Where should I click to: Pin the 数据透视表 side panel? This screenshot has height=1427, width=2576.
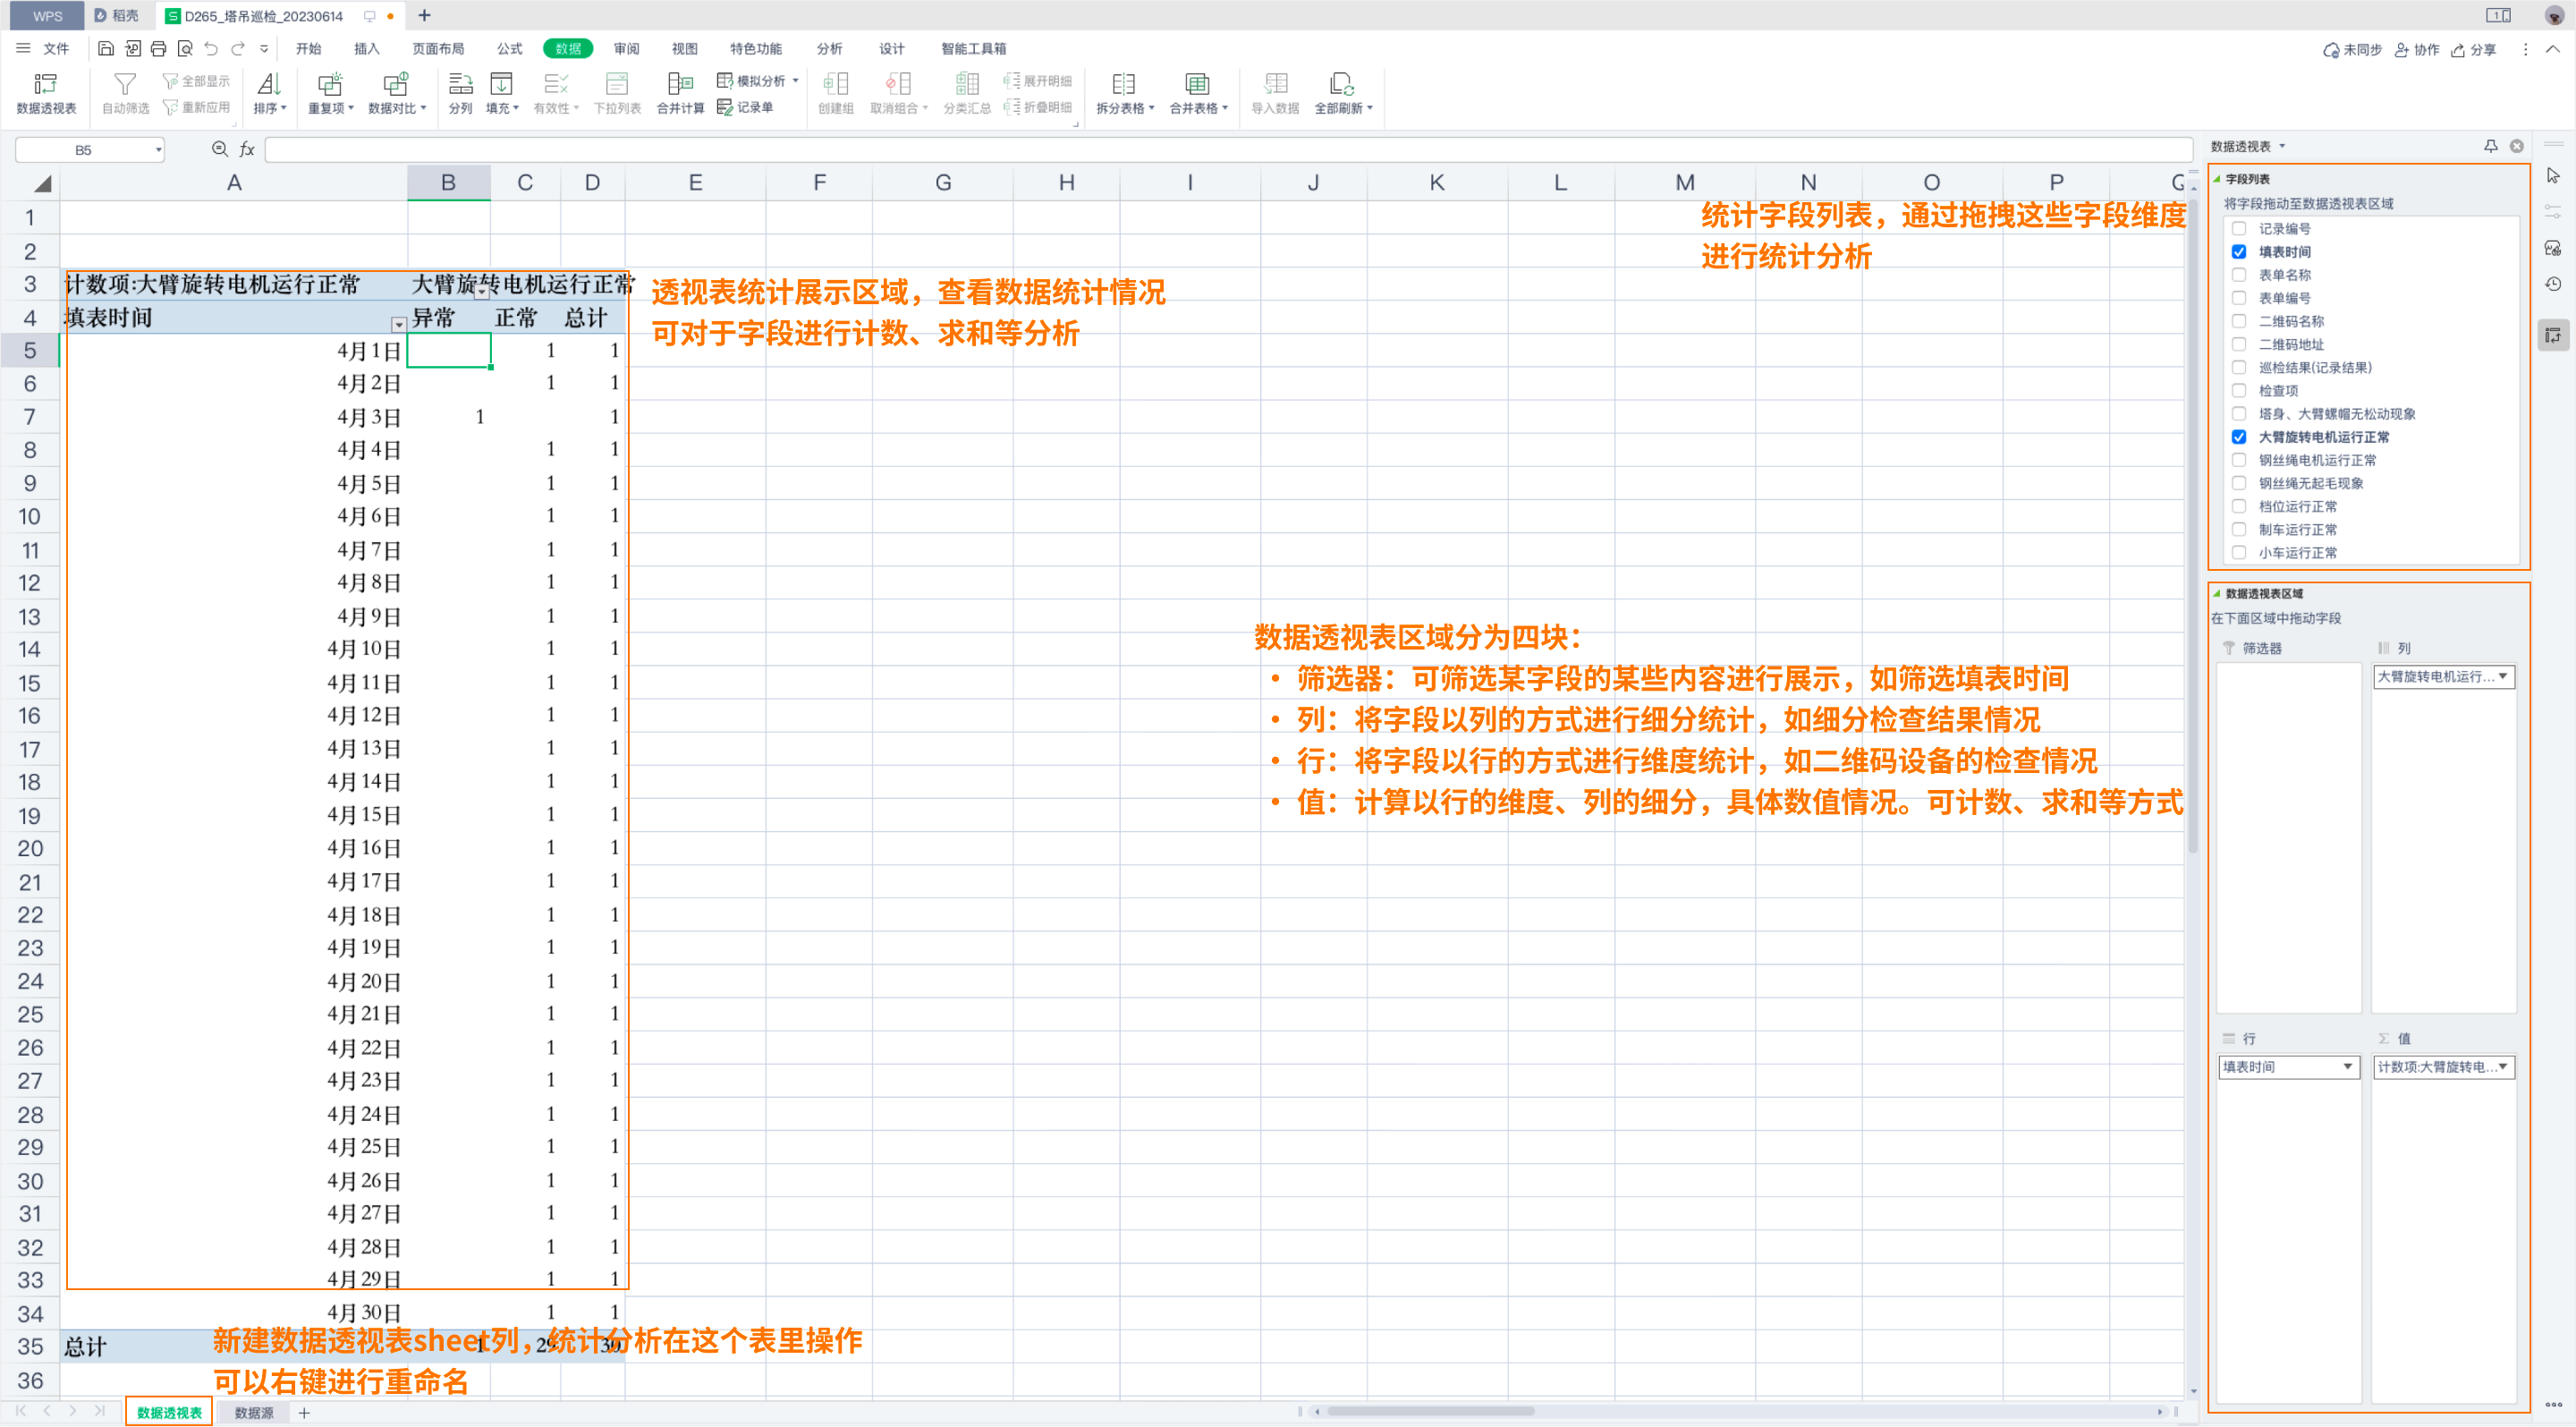(x=2490, y=146)
